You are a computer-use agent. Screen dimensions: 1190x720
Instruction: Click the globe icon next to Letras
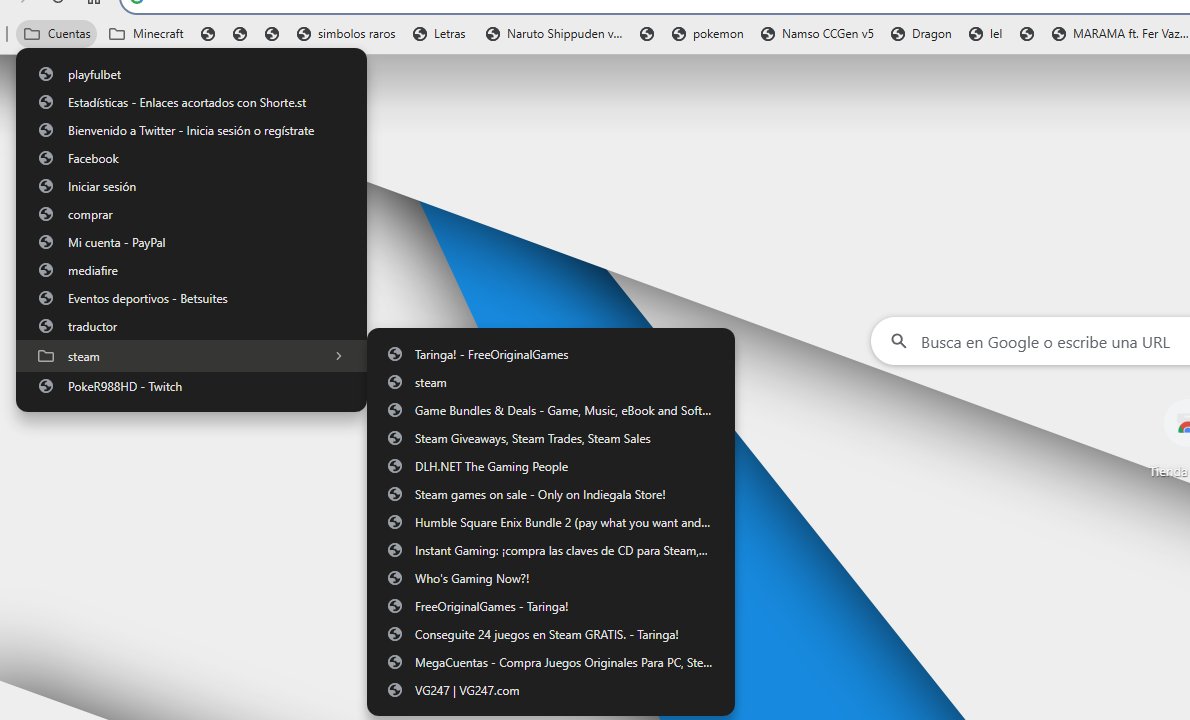click(x=420, y=34)
